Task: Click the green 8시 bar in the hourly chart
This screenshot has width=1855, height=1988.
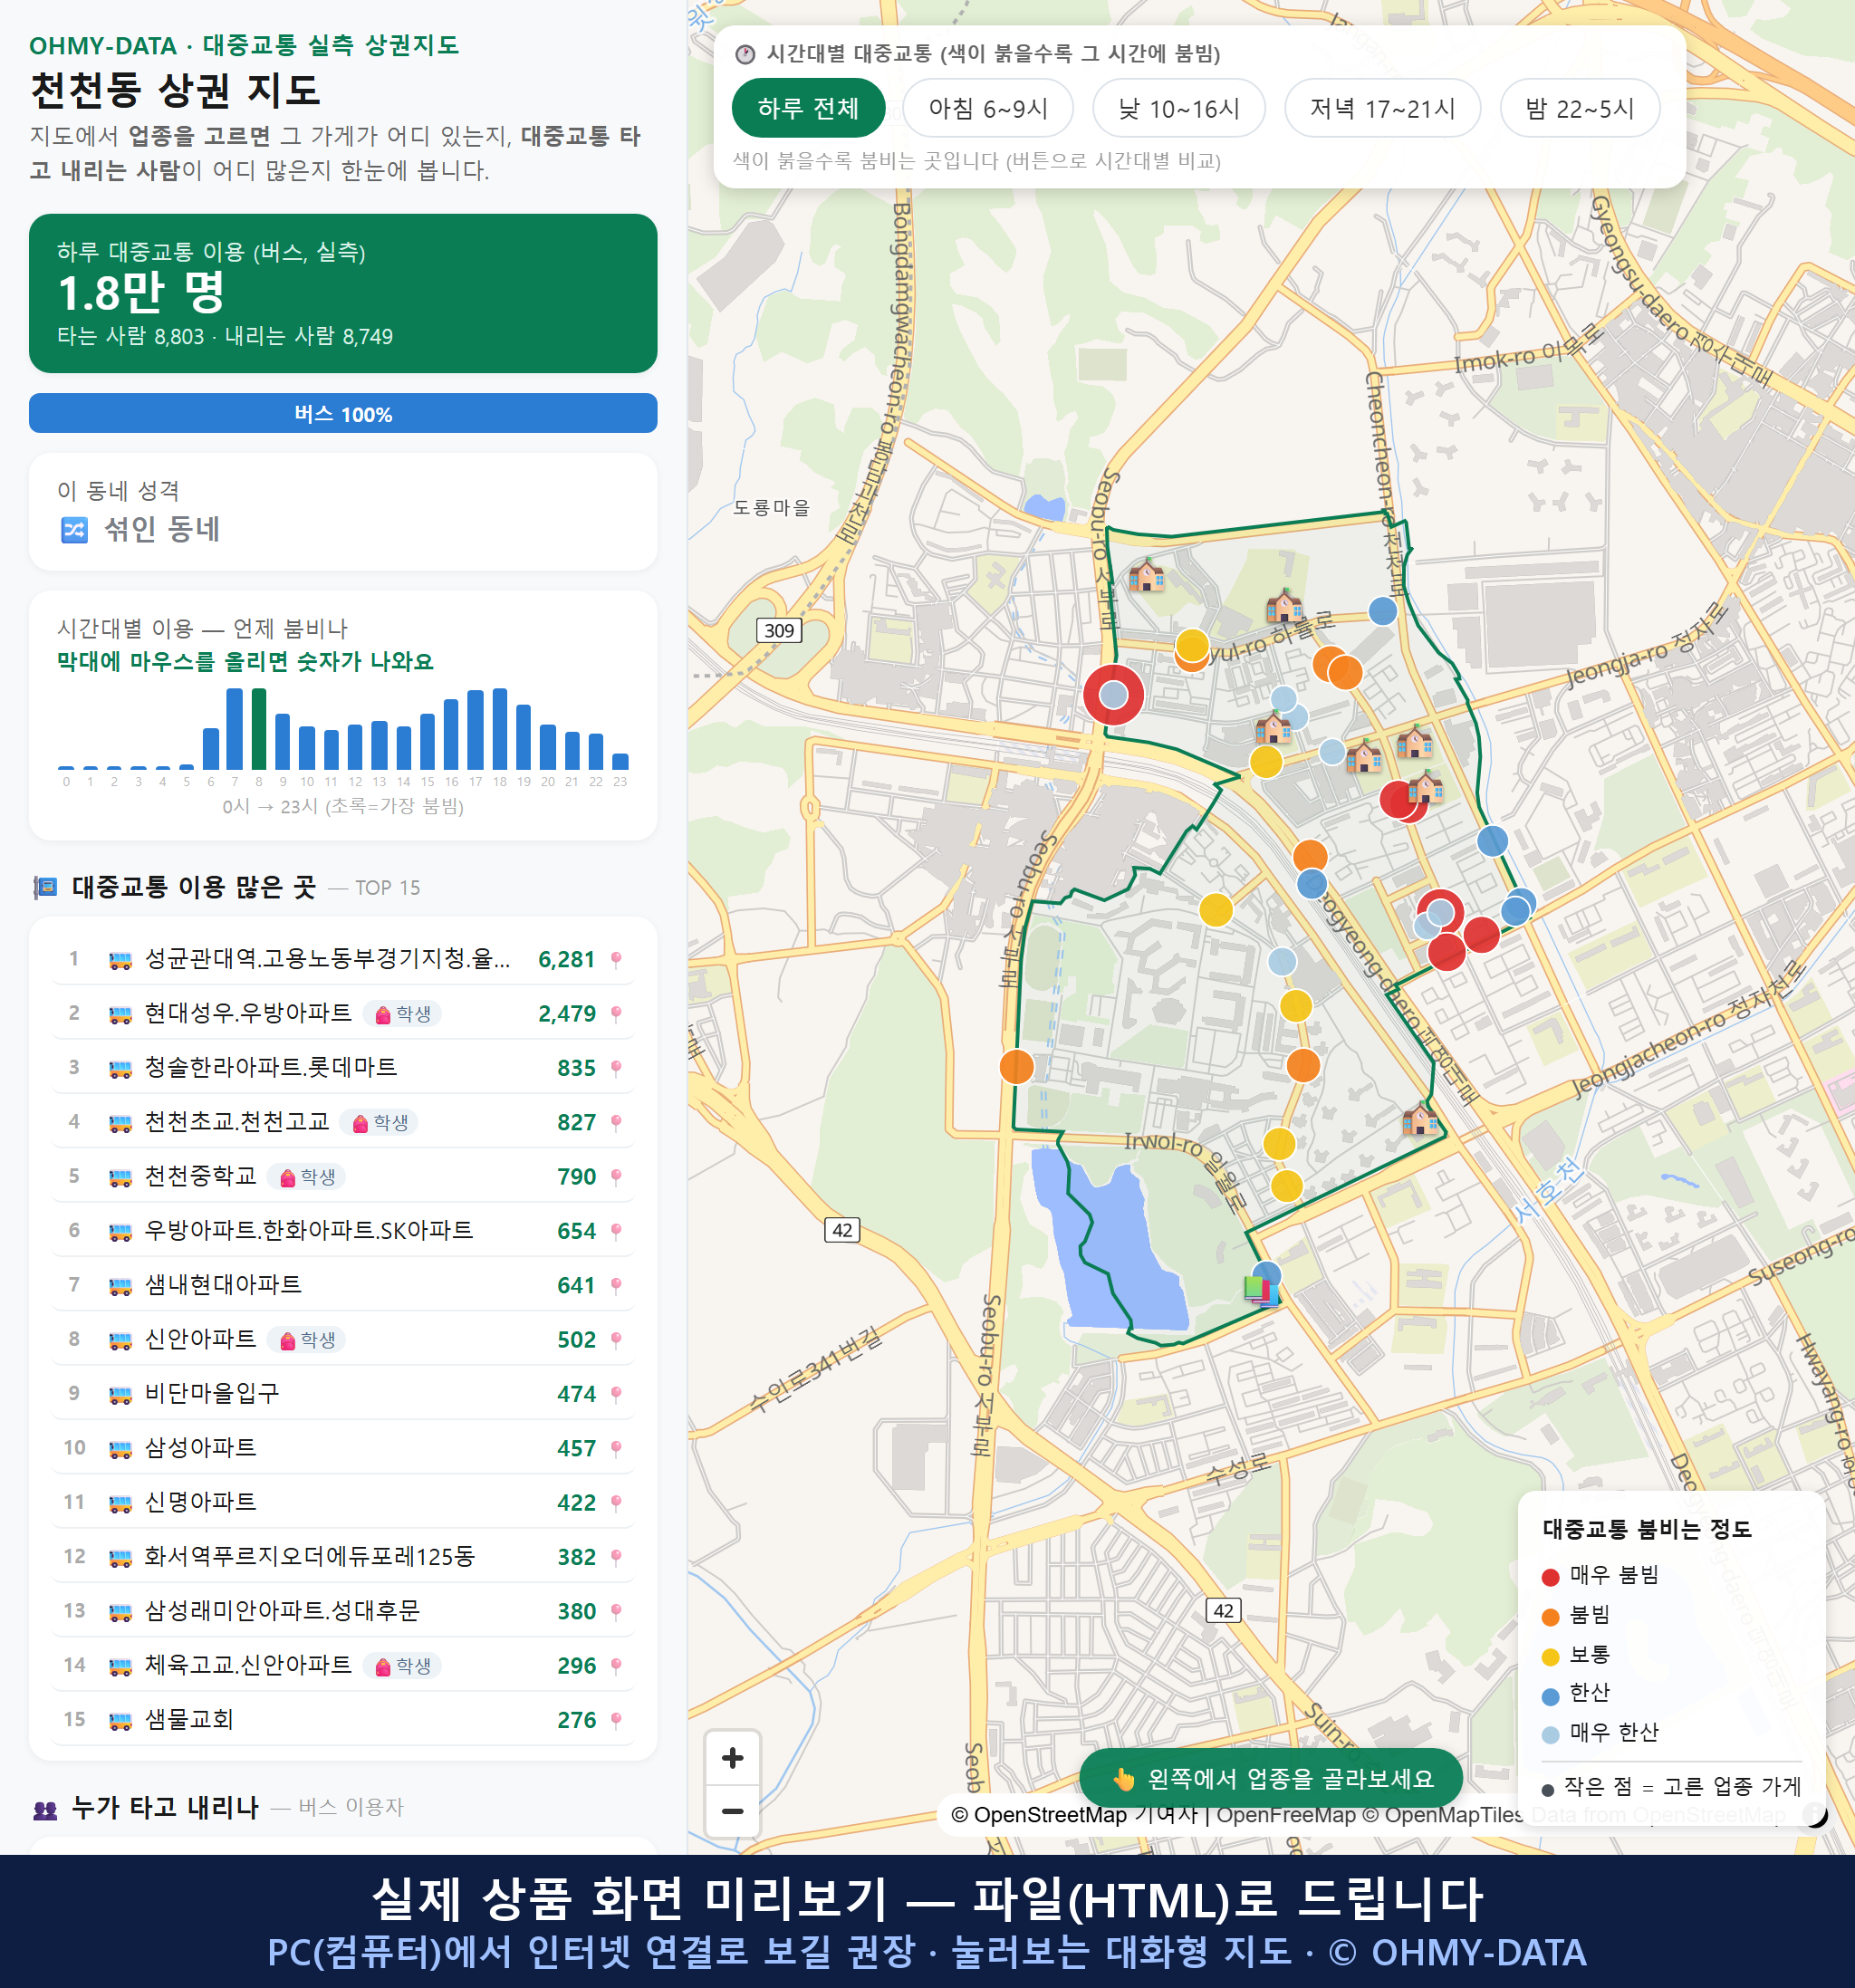Action: [259, 729]
